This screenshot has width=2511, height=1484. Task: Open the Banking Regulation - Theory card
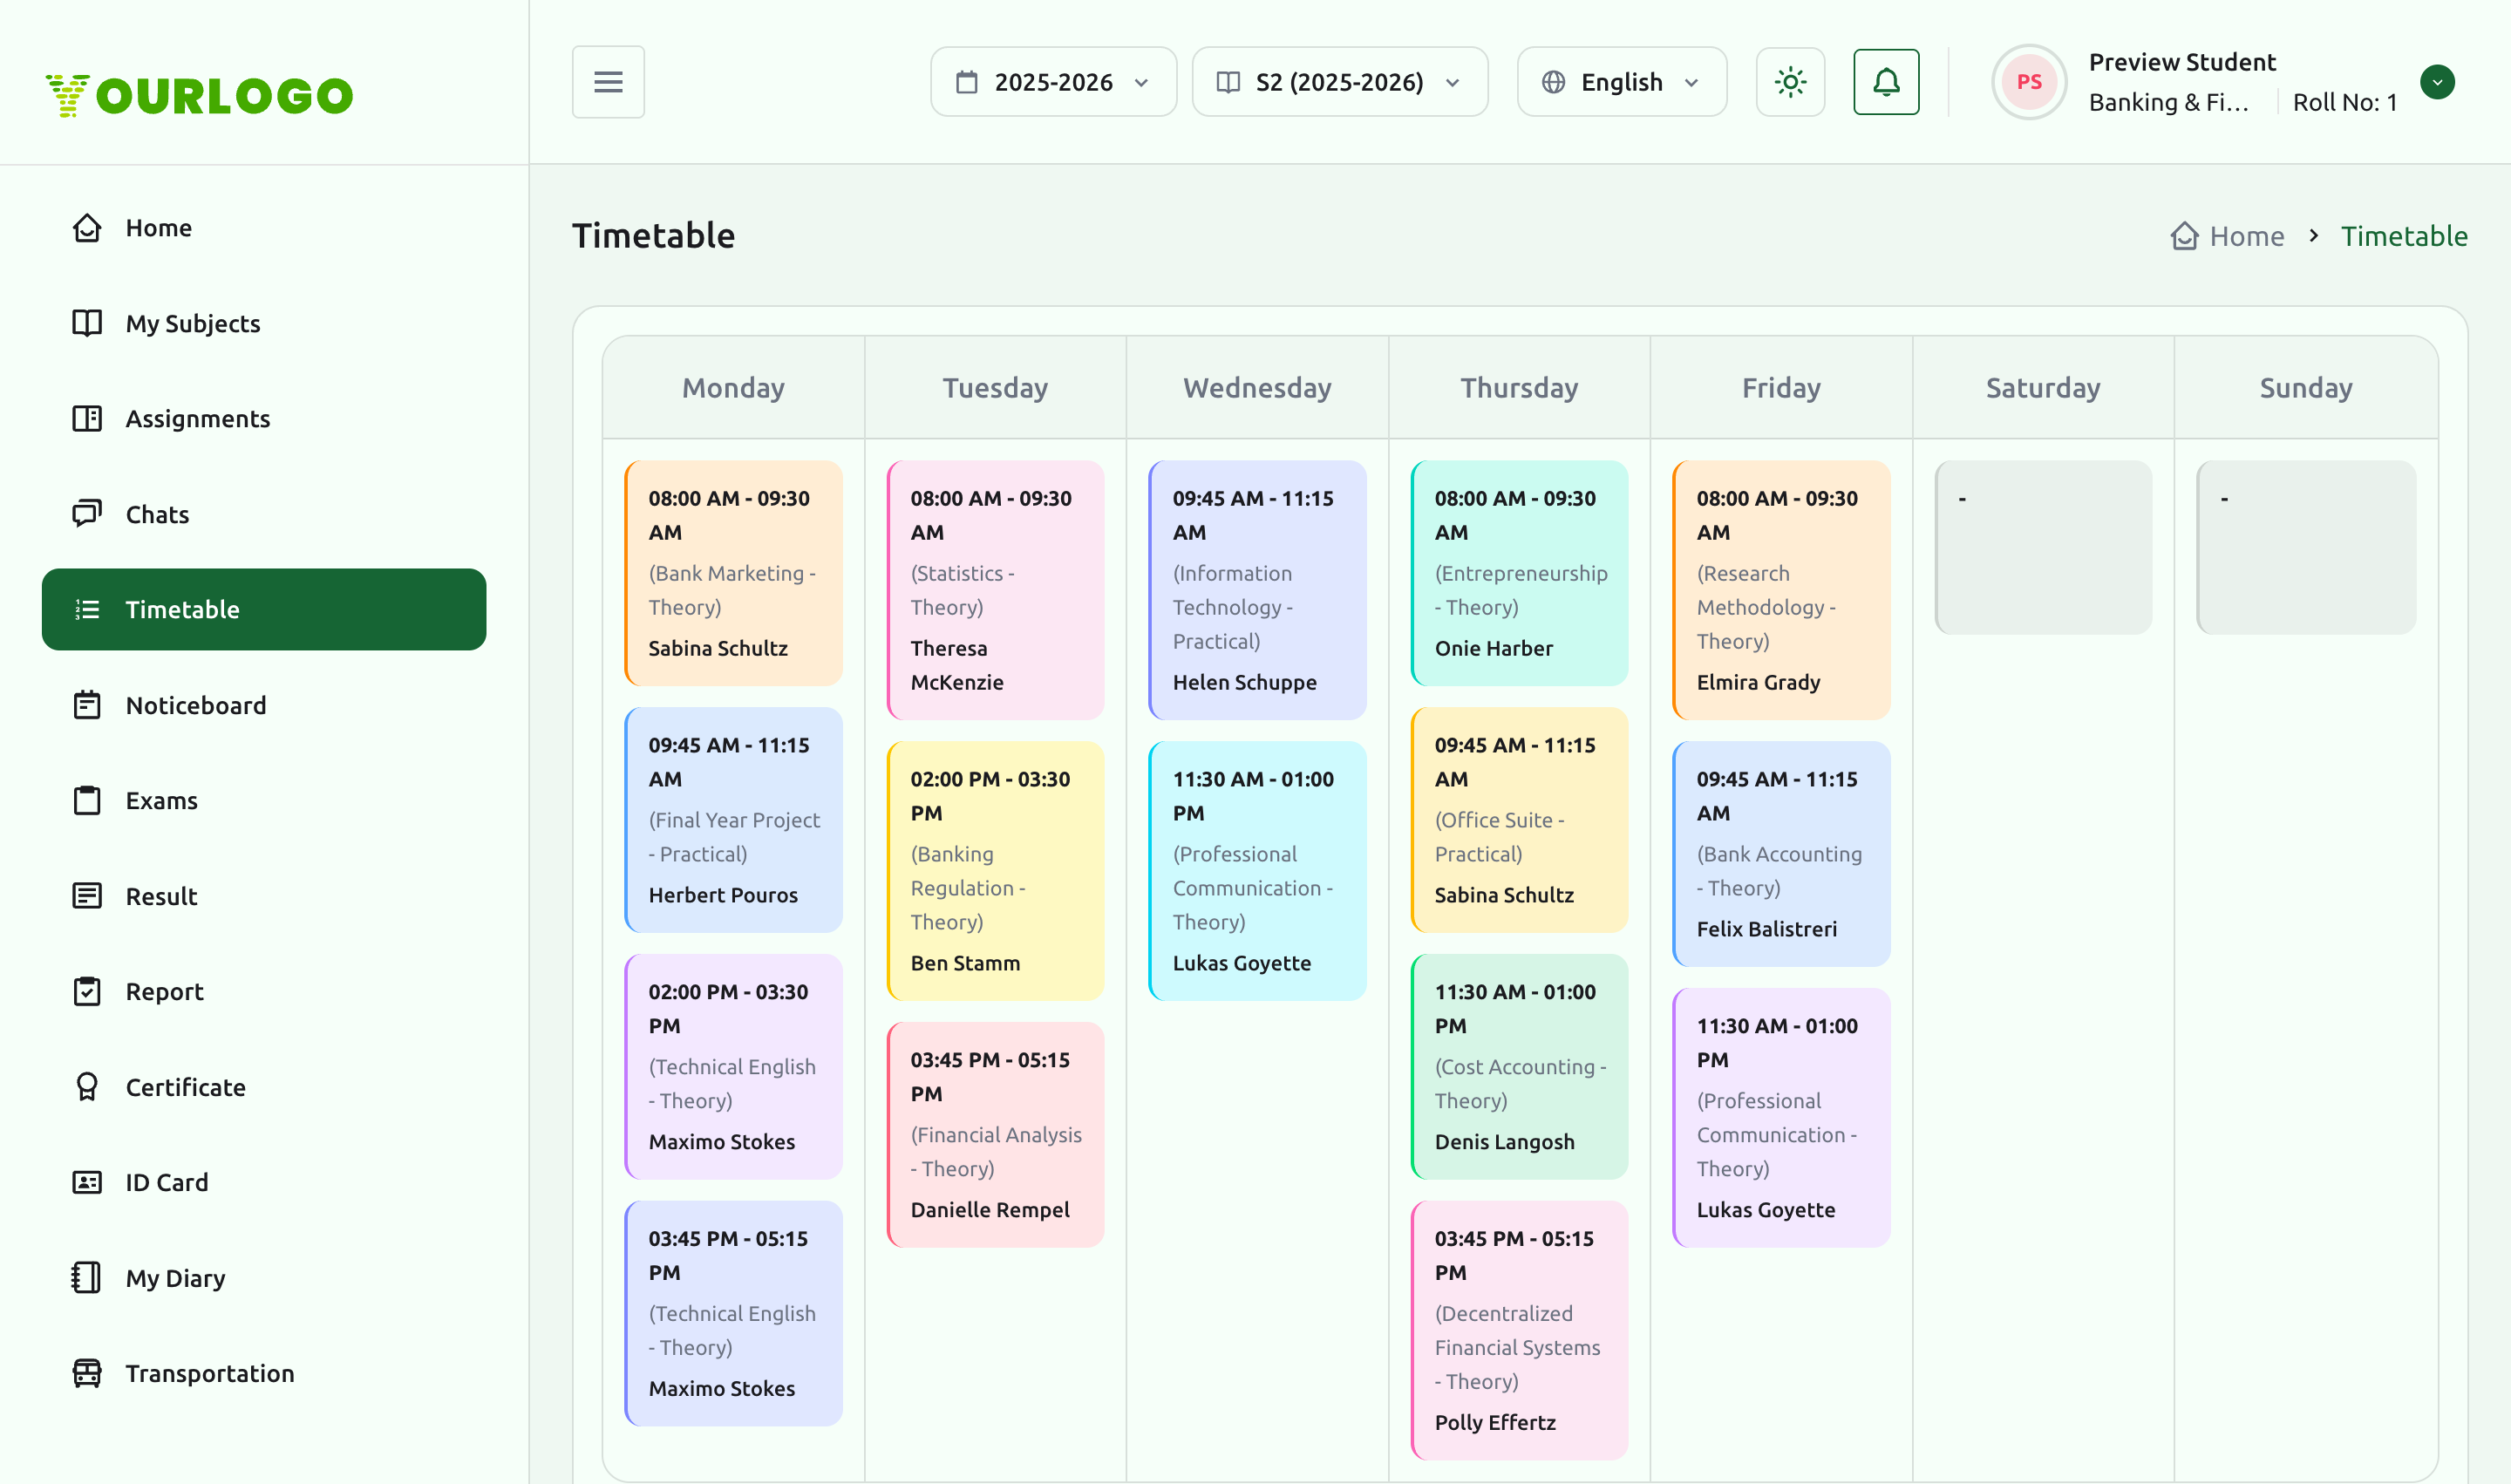tap(995, 871)
